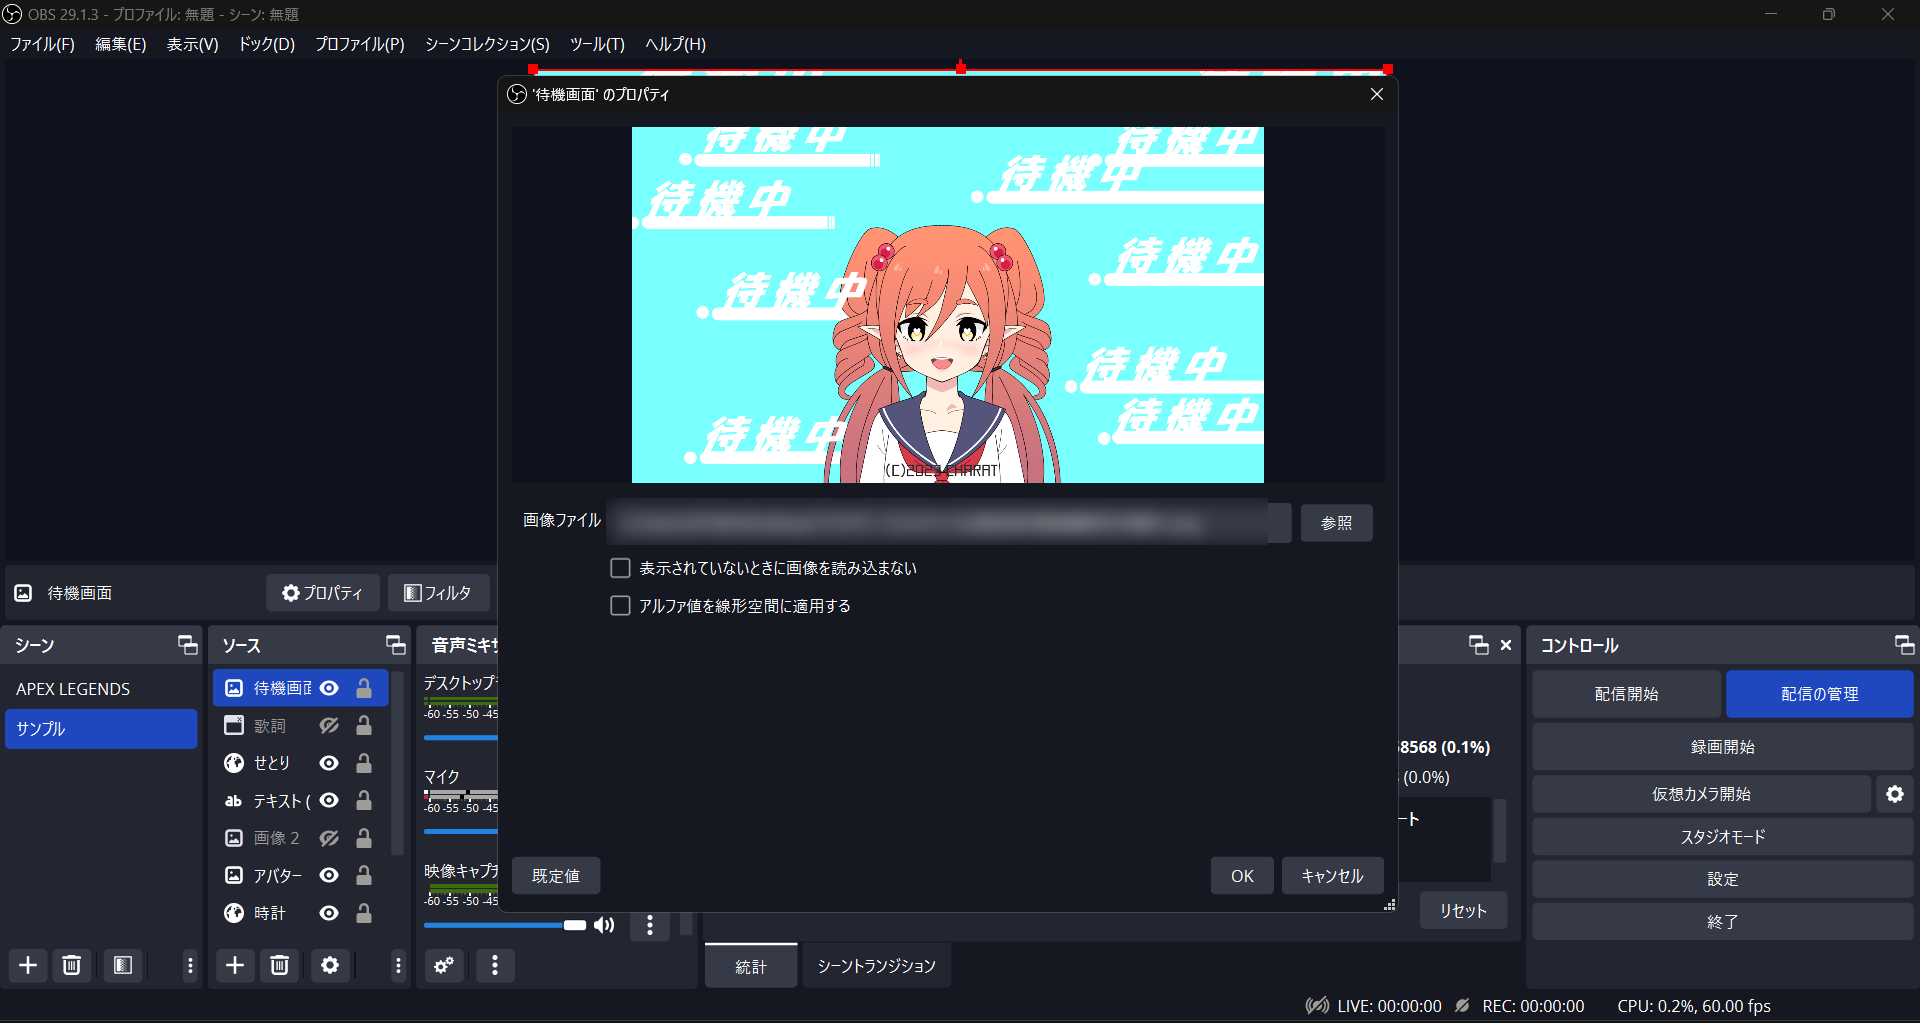1920x1023 pixels.
Task: Hide the 待機画面 source with eye icon
Action: click(x=329, y=688)
